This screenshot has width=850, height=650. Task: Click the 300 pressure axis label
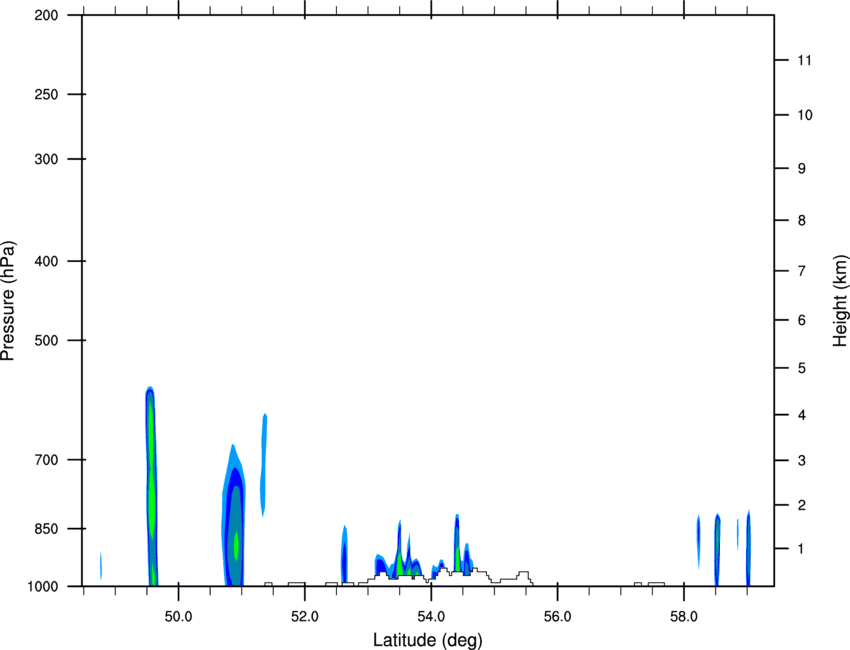(46, 159)
